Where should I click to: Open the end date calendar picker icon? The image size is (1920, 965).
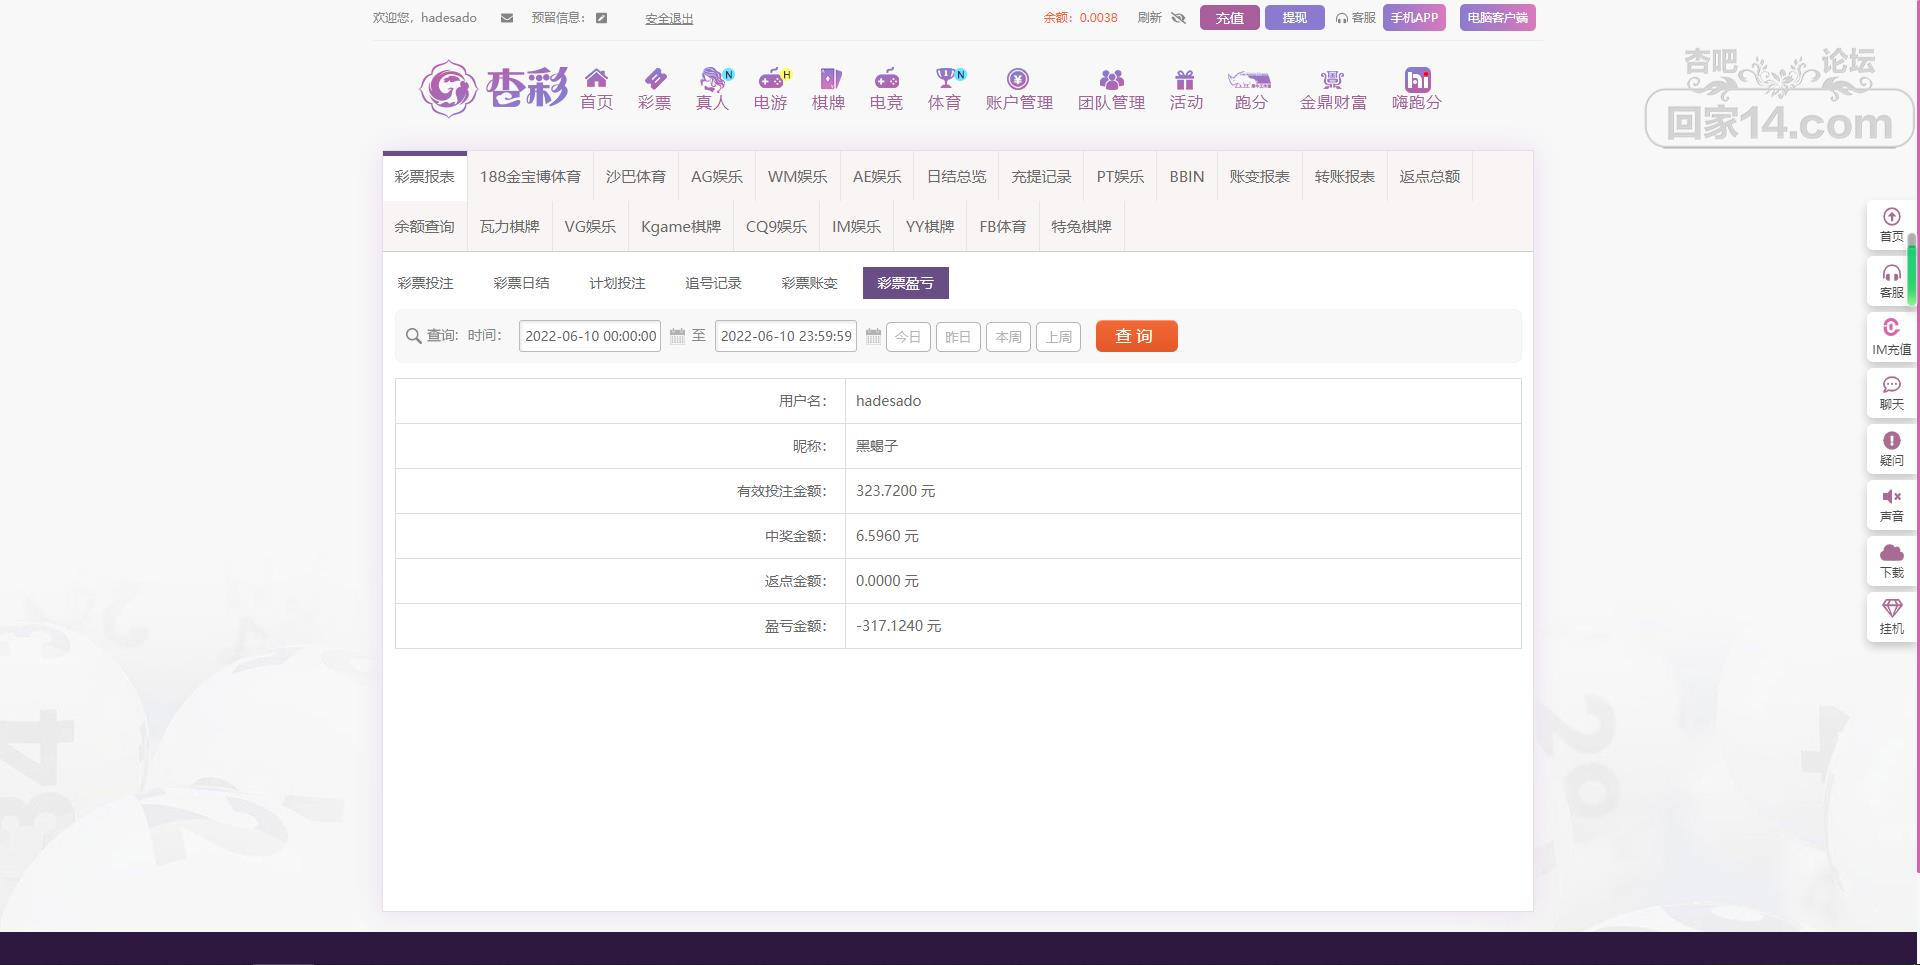point(873,337)
